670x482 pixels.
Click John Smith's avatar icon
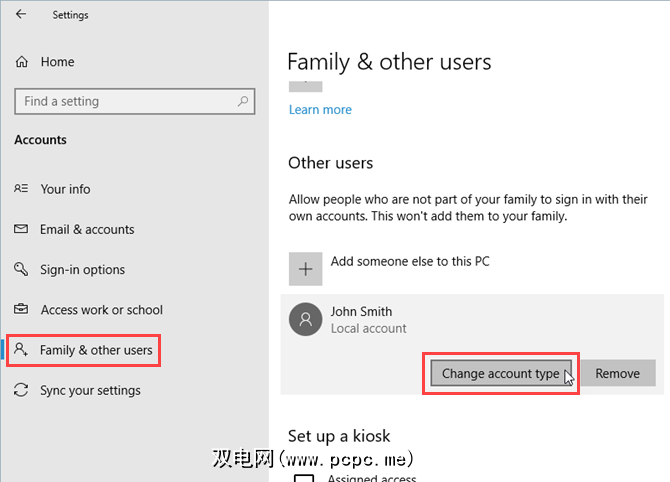305,319
